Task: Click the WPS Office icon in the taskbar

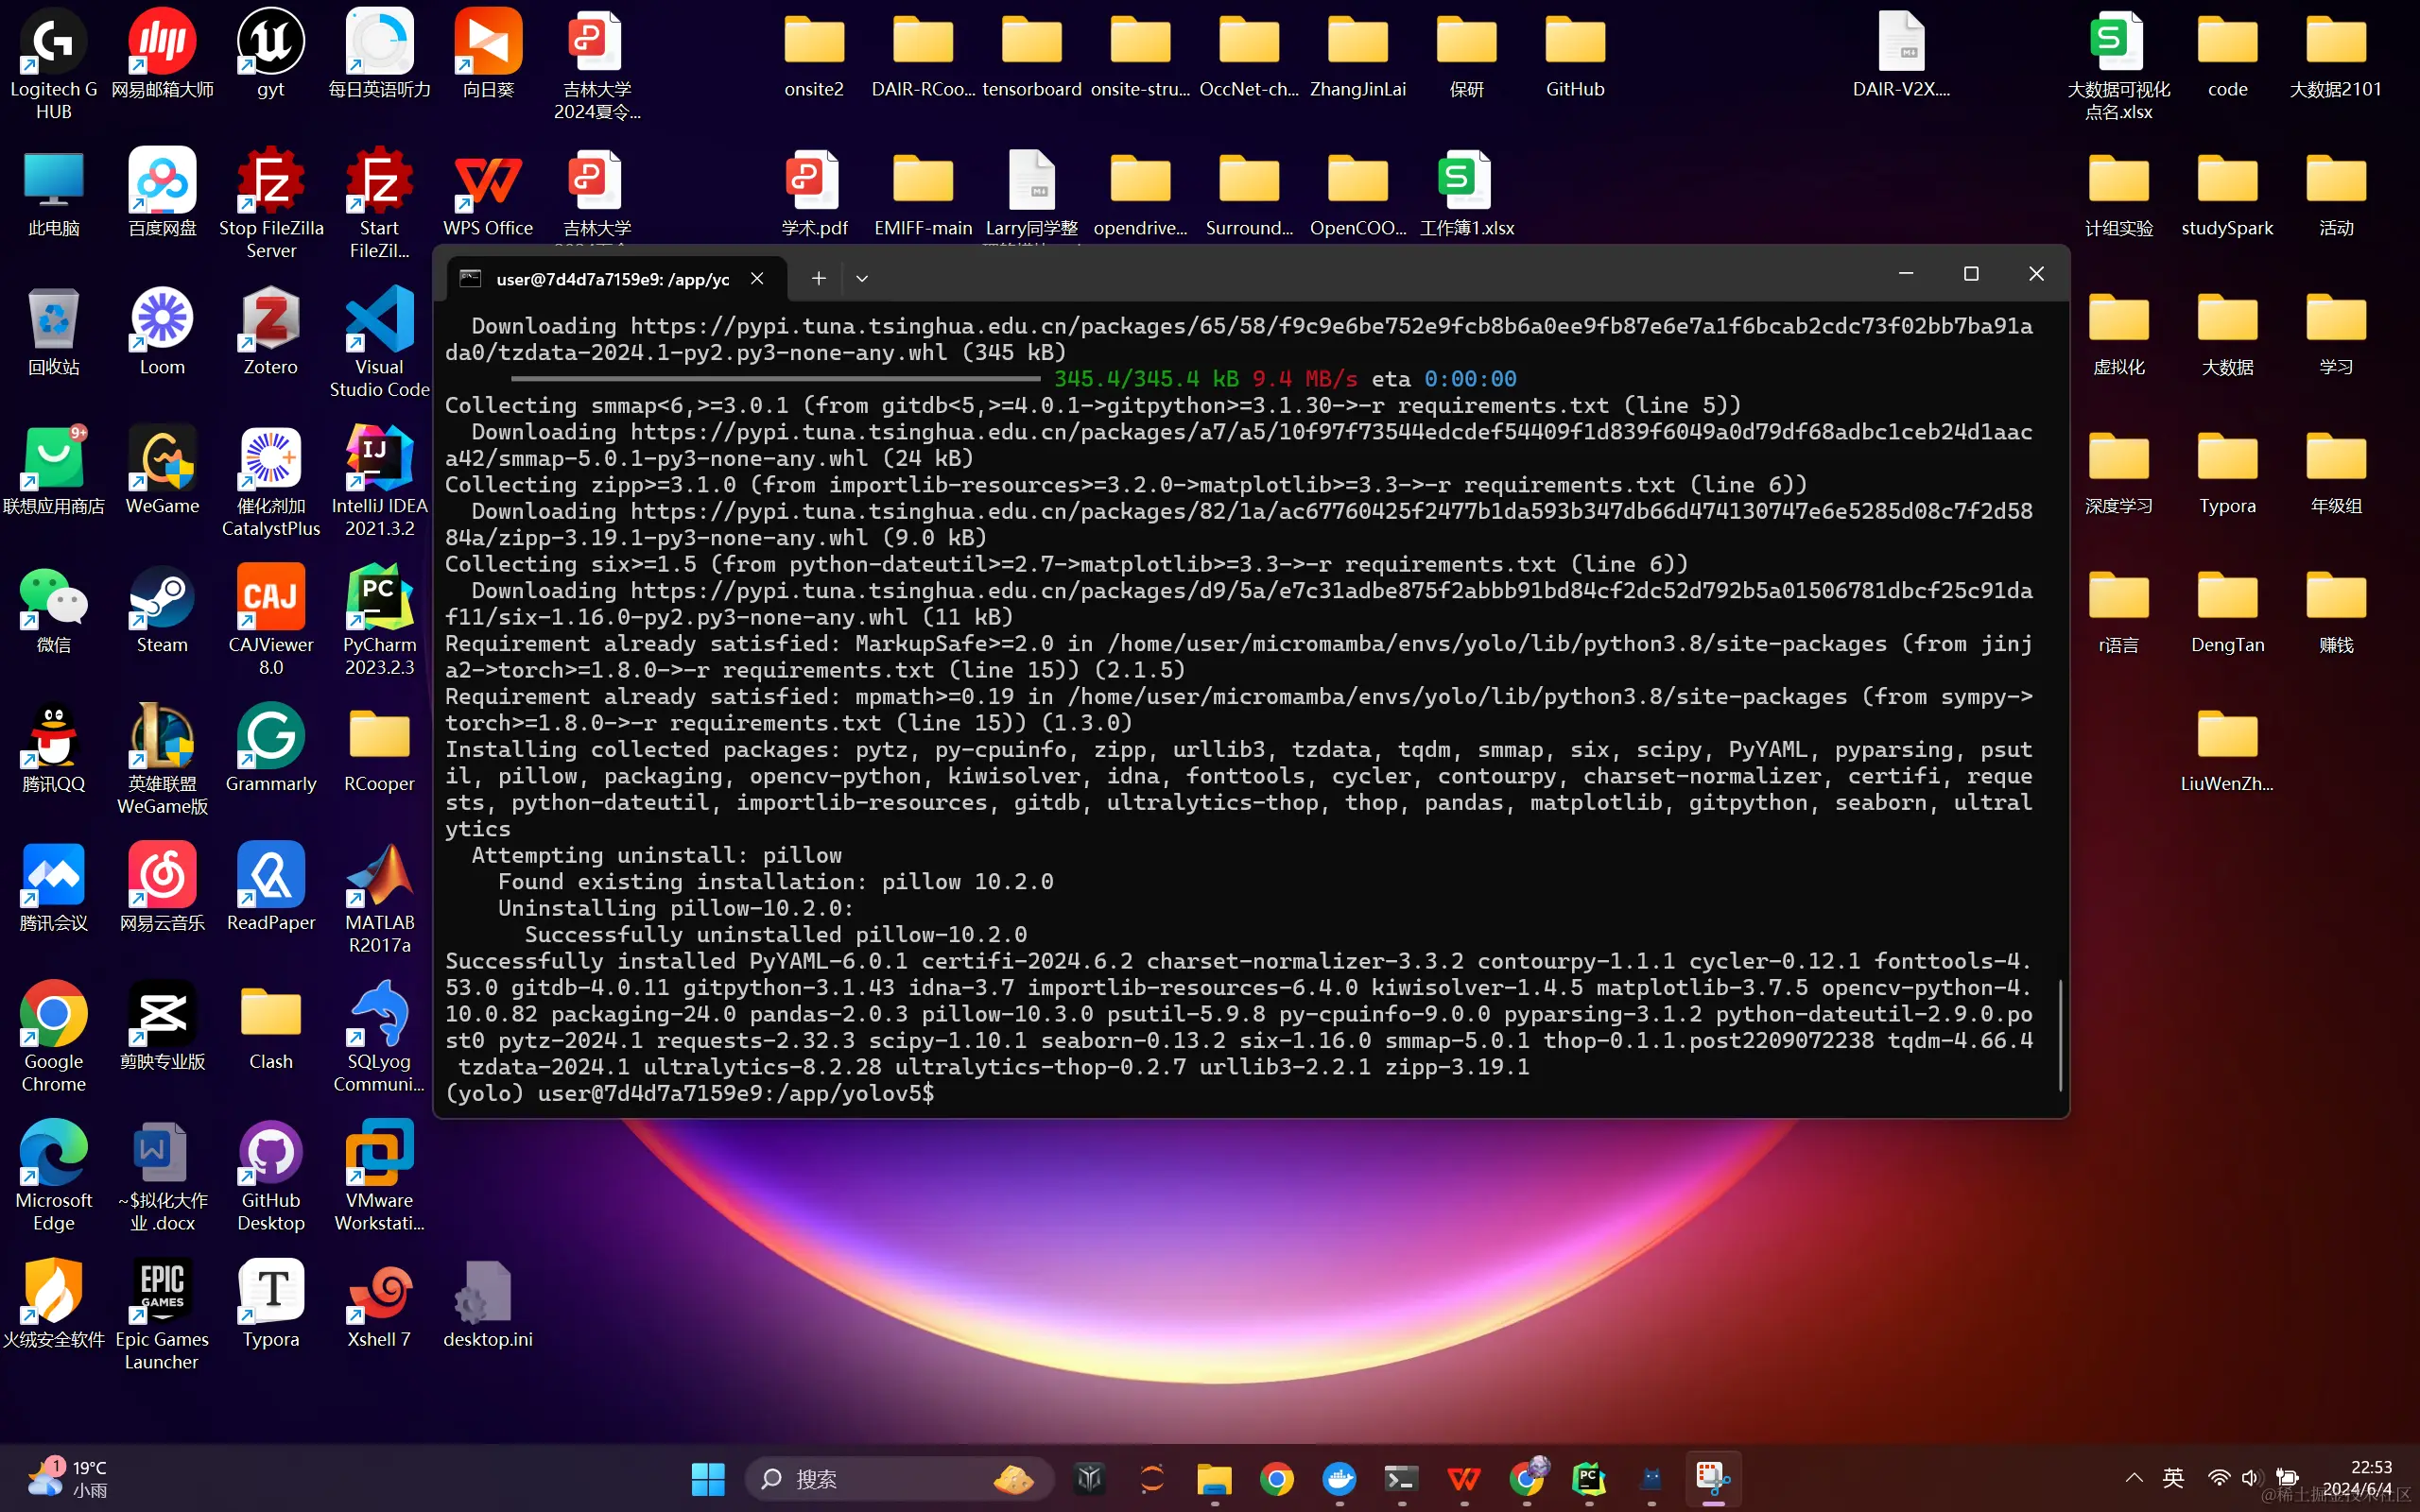Action: point(1464,1478)
